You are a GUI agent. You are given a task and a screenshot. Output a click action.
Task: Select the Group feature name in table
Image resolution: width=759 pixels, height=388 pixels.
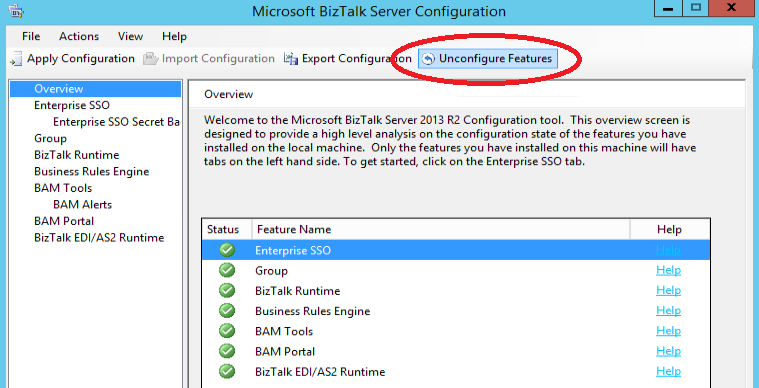272,271
